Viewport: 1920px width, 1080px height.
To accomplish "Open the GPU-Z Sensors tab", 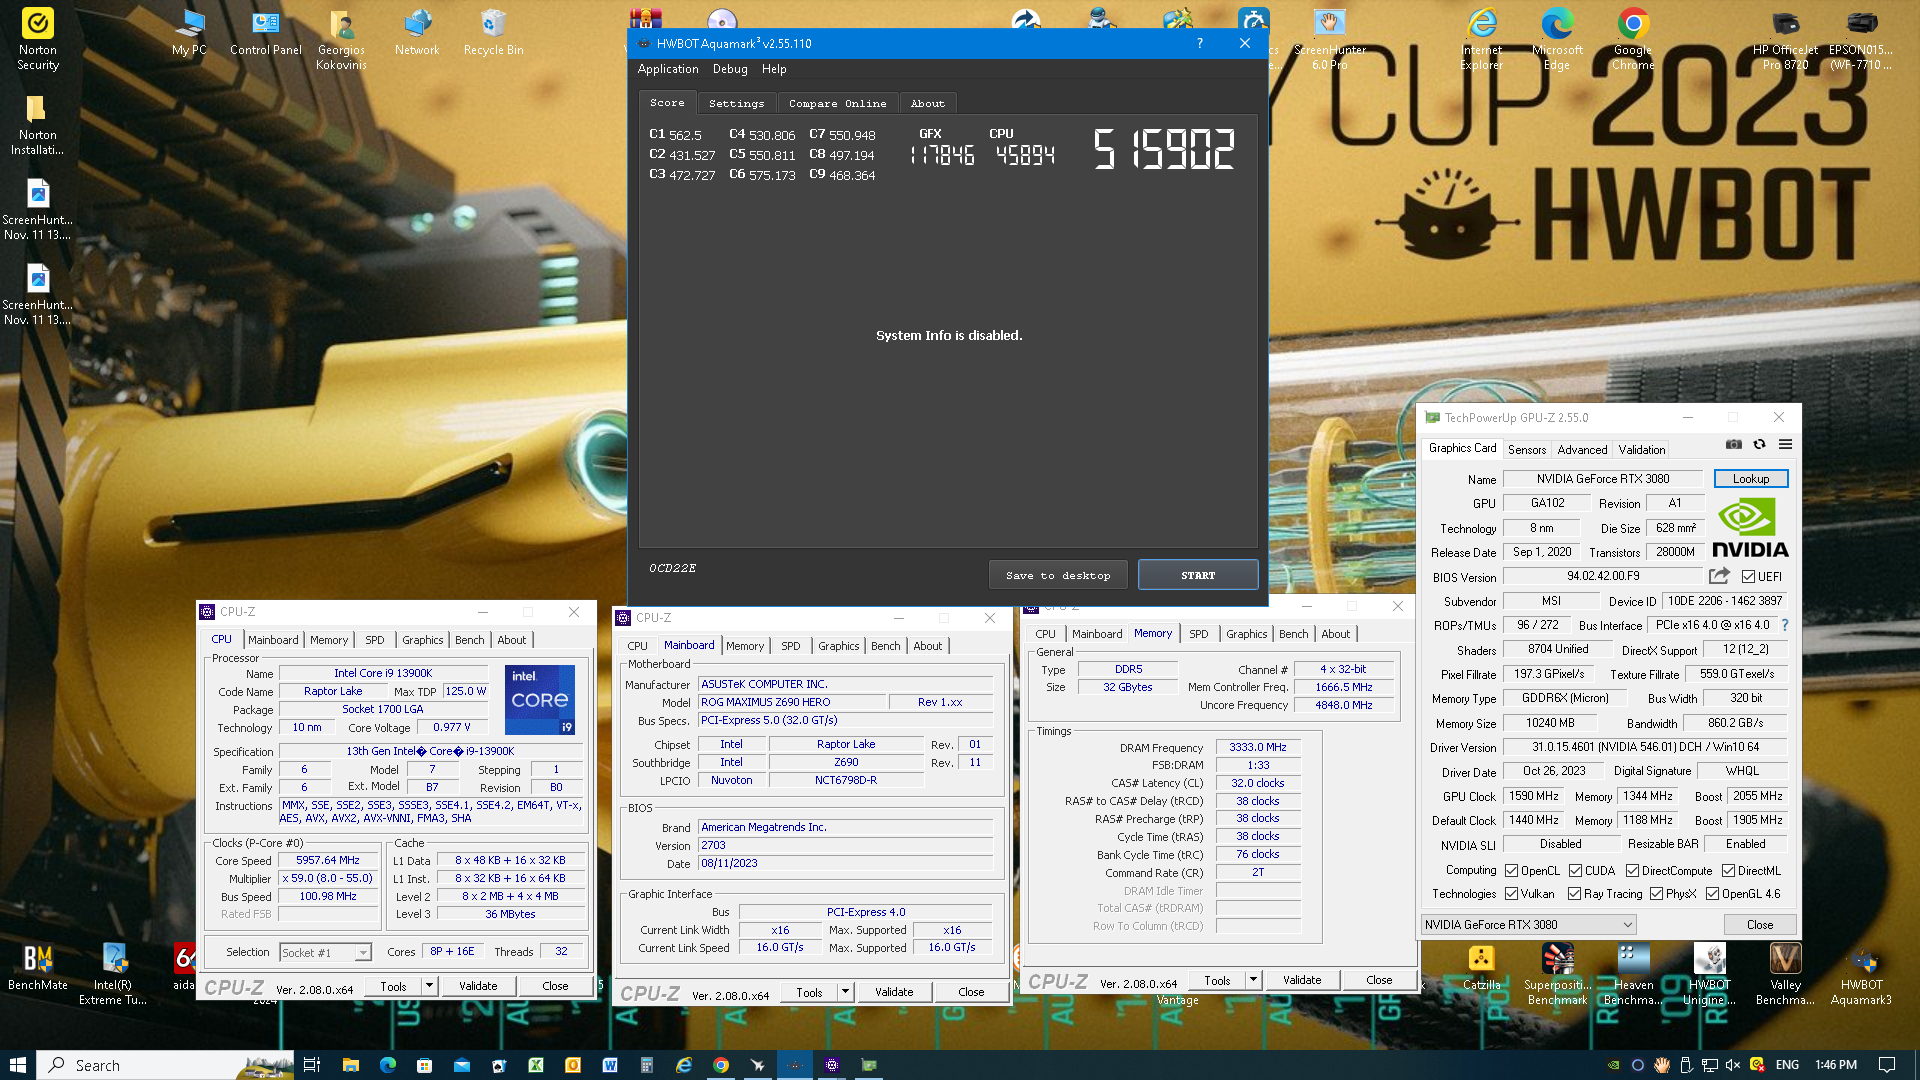I will [x=1527, y=450].
